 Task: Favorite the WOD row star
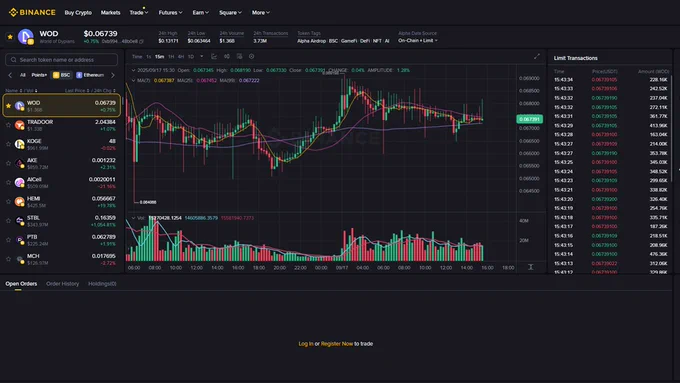[x=8, y=105]
